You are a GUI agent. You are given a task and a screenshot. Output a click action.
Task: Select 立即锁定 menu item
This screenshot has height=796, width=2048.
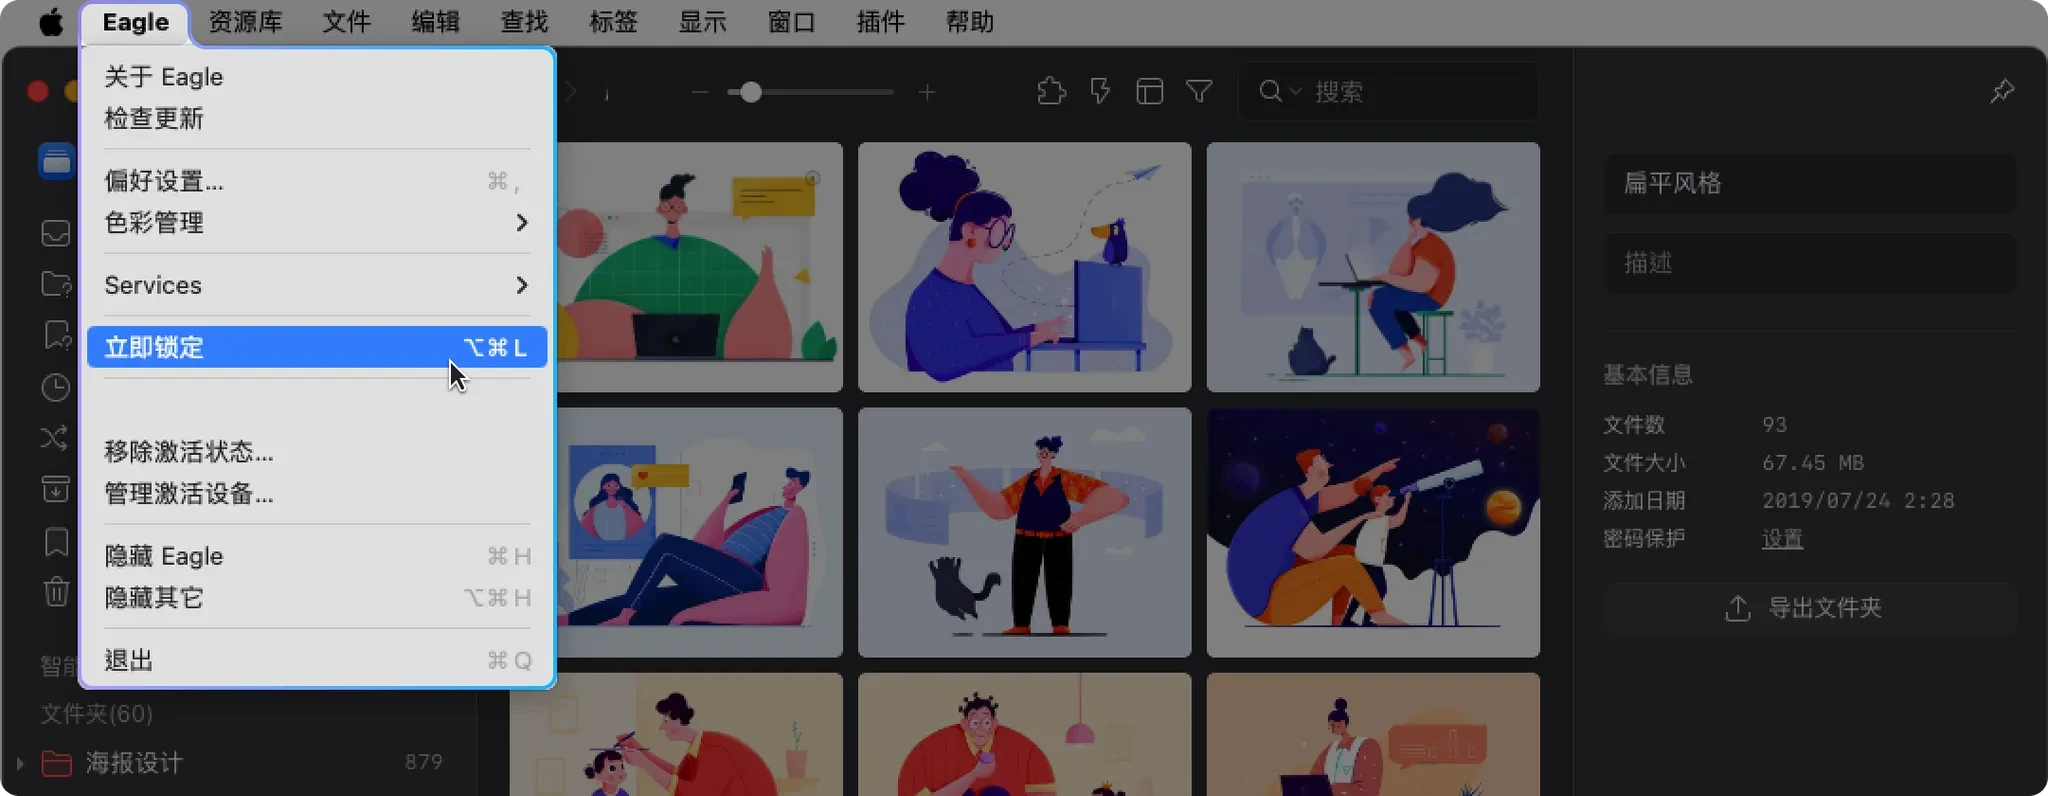[x=317, y=347]
